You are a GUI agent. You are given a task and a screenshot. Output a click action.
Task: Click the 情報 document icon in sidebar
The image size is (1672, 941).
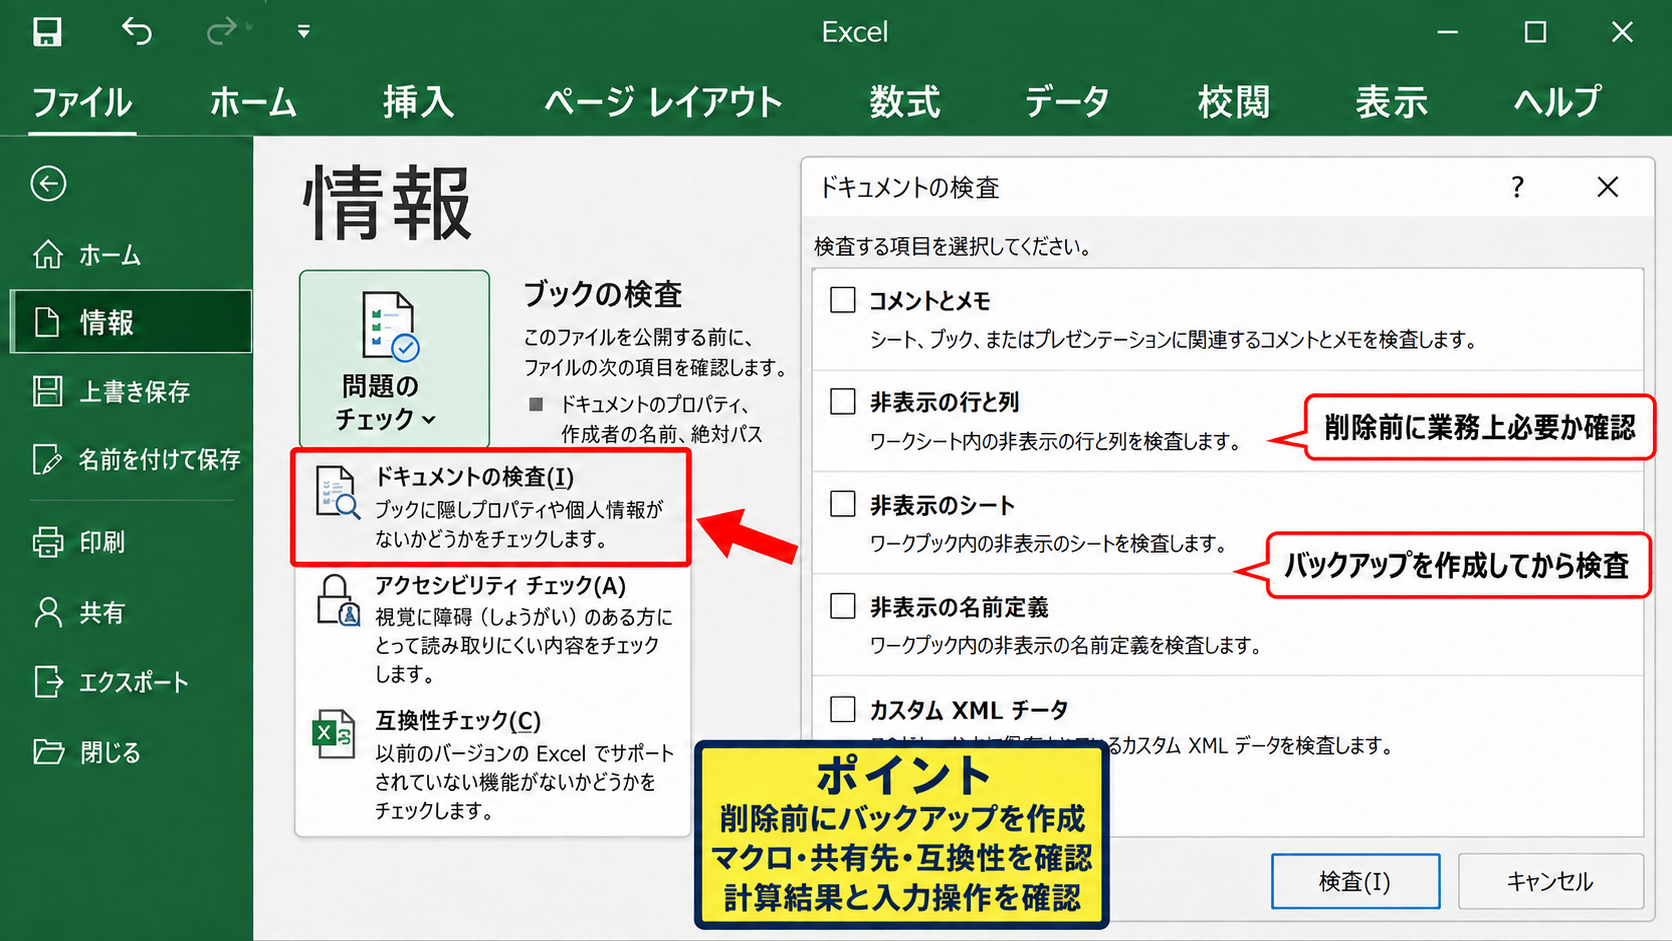tap(48, 322)
